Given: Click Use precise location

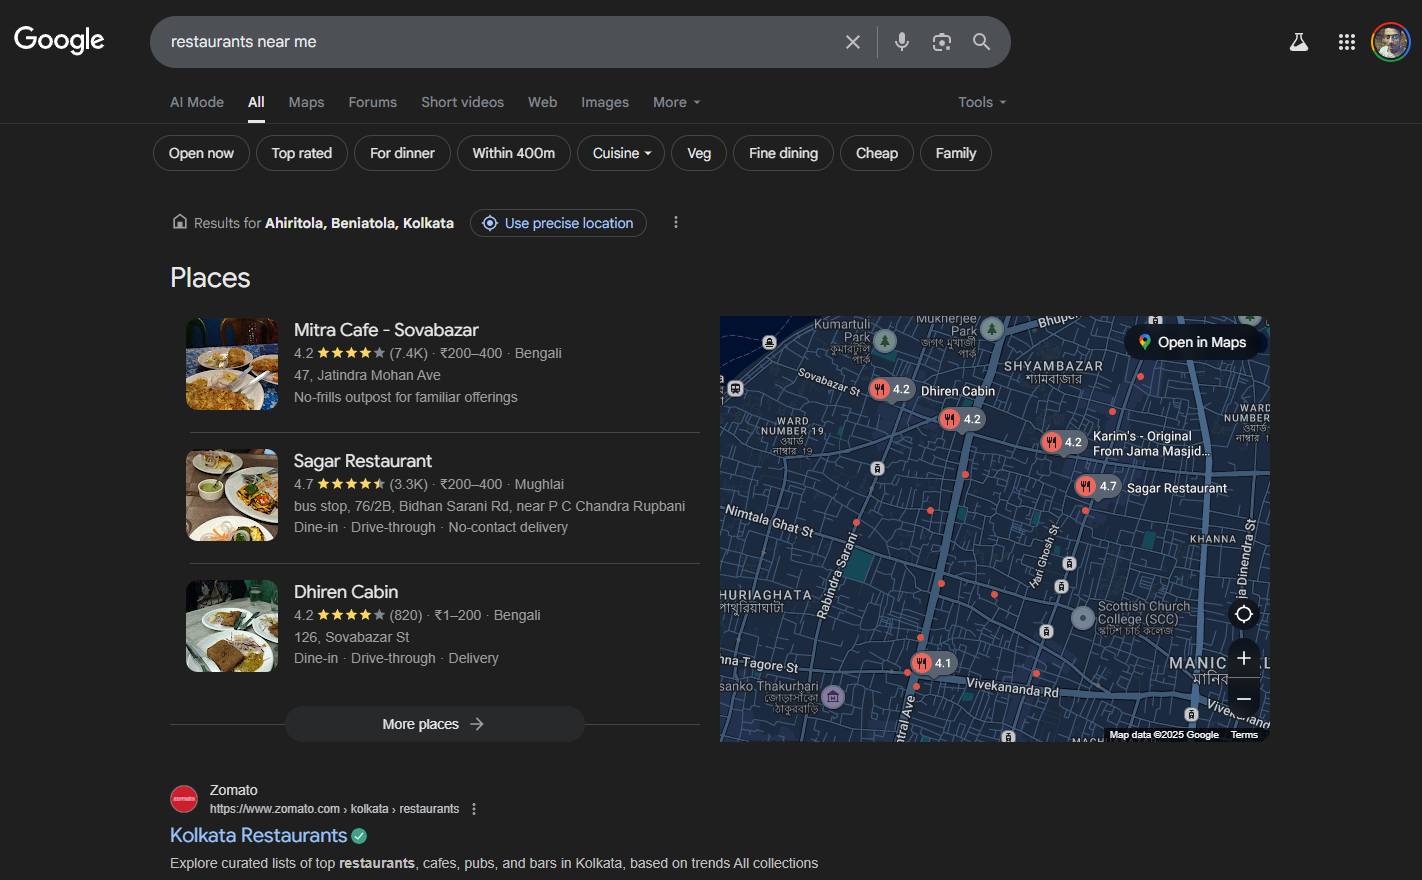Looking at the screenshot, I should click(558, 223).
